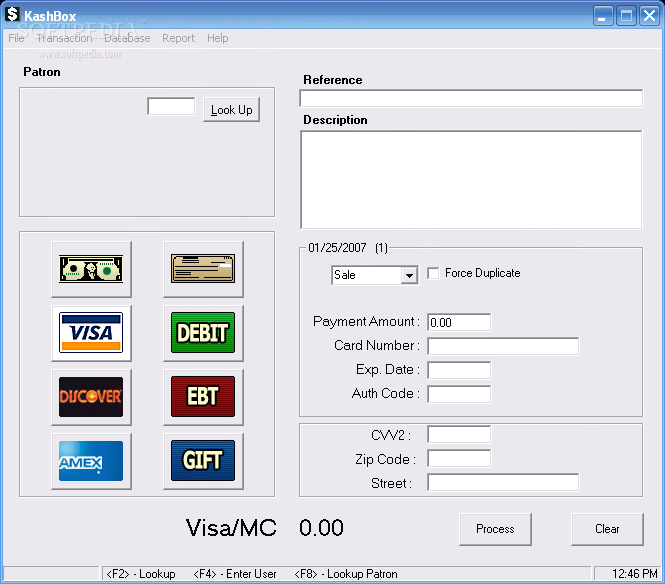The height and width of the screenshot is (584, 665).
Task: Click the 01/25/2007 (1) date label
Action: pyautogui.click(x=348, y=248)
